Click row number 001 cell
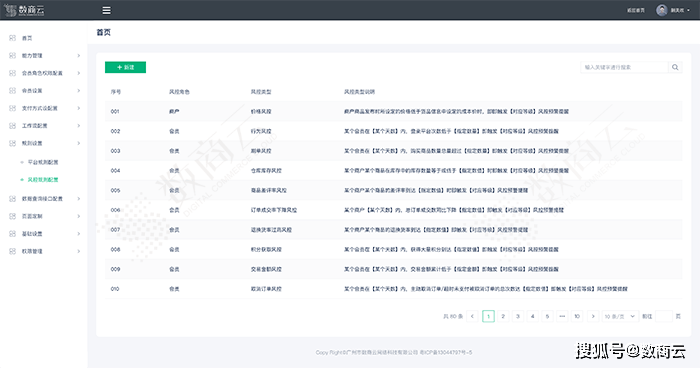700x368 pixels. coord(115,111)
